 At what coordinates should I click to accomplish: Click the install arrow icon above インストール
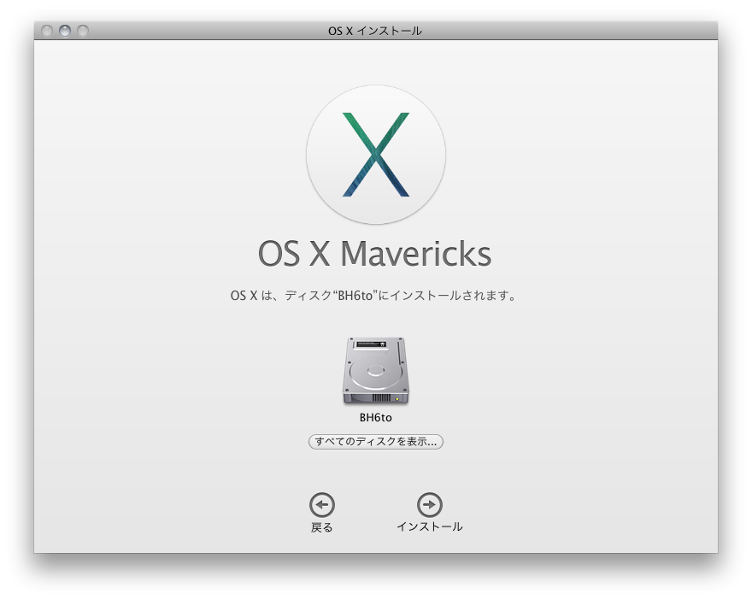[430, 505]
